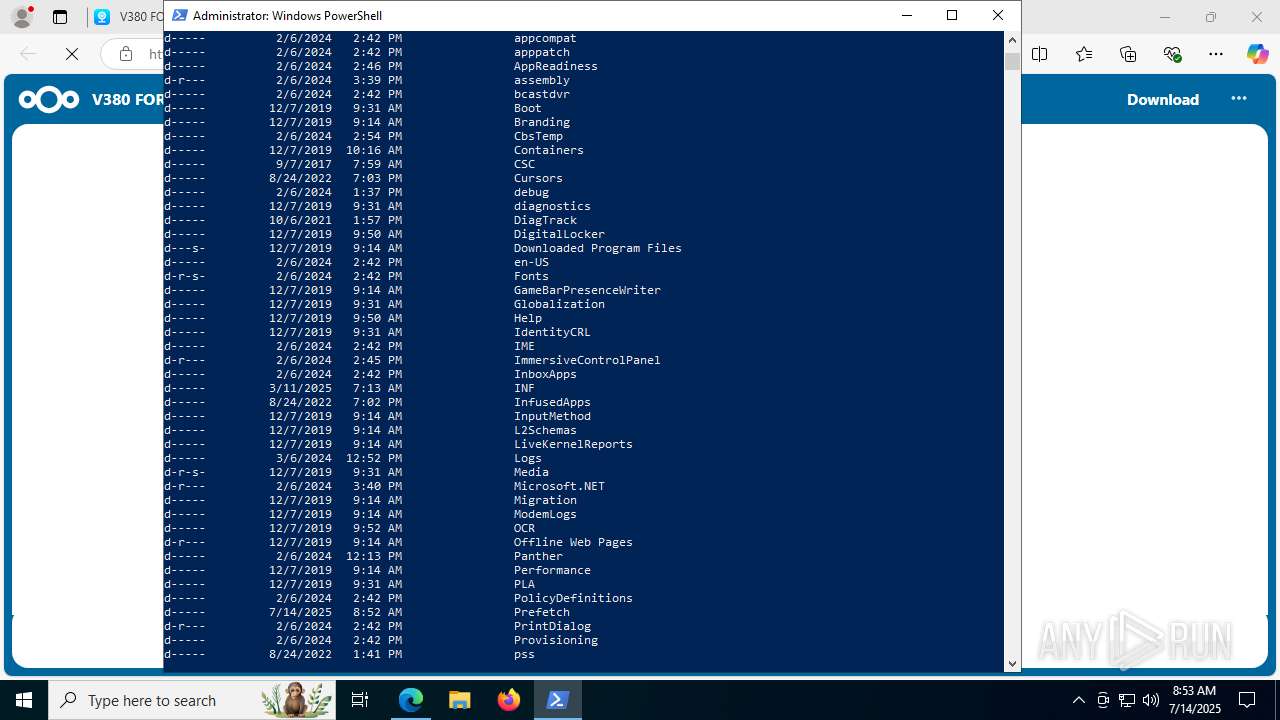Screen dimensions: 1280x720
Task: Open Edge tab actions menu icon
Action: (x=60, y=17)
